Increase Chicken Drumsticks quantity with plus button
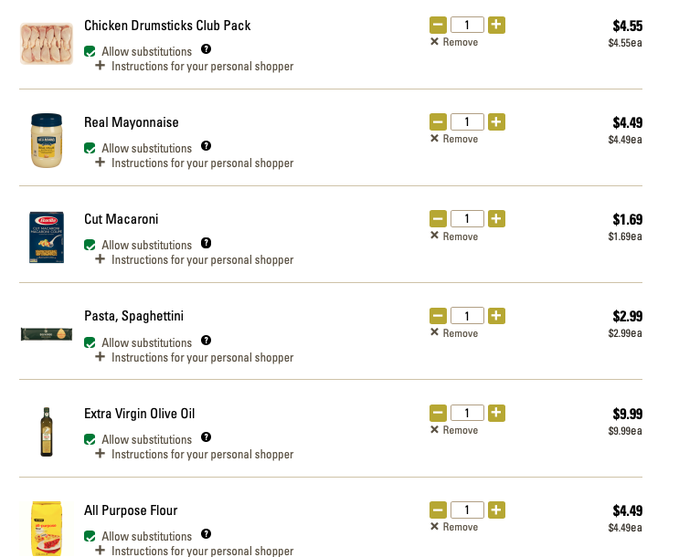 pyautogui.click(x=496, y=25)
